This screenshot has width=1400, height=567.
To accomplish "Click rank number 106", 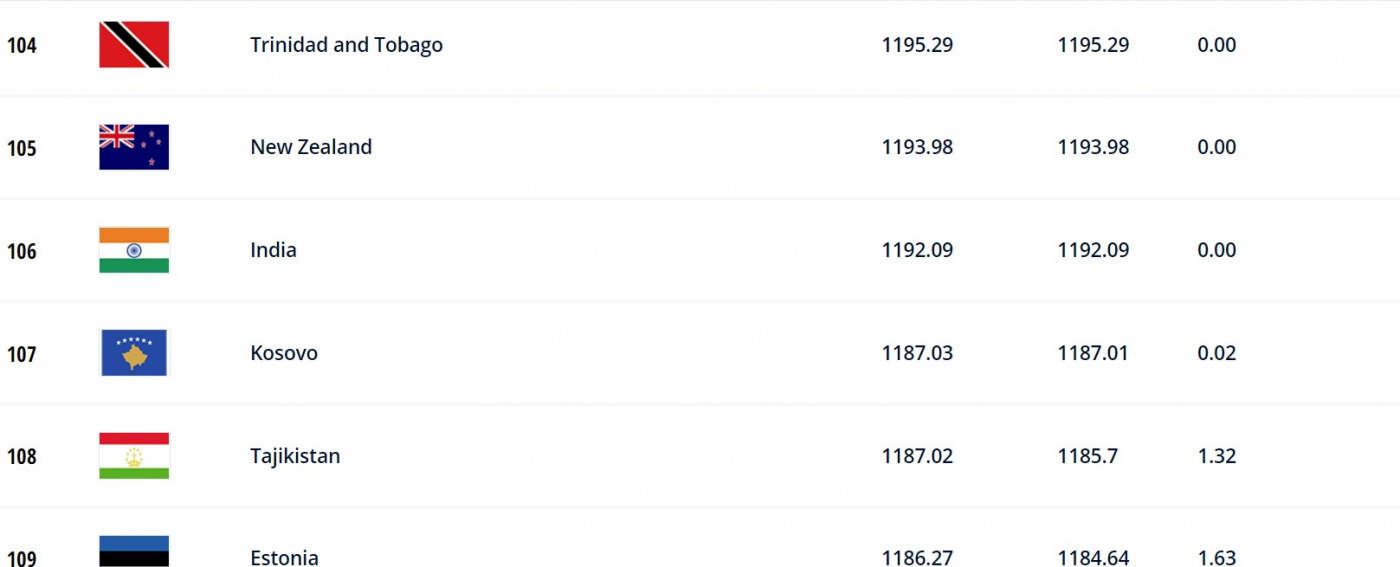I will pos(22,251).
